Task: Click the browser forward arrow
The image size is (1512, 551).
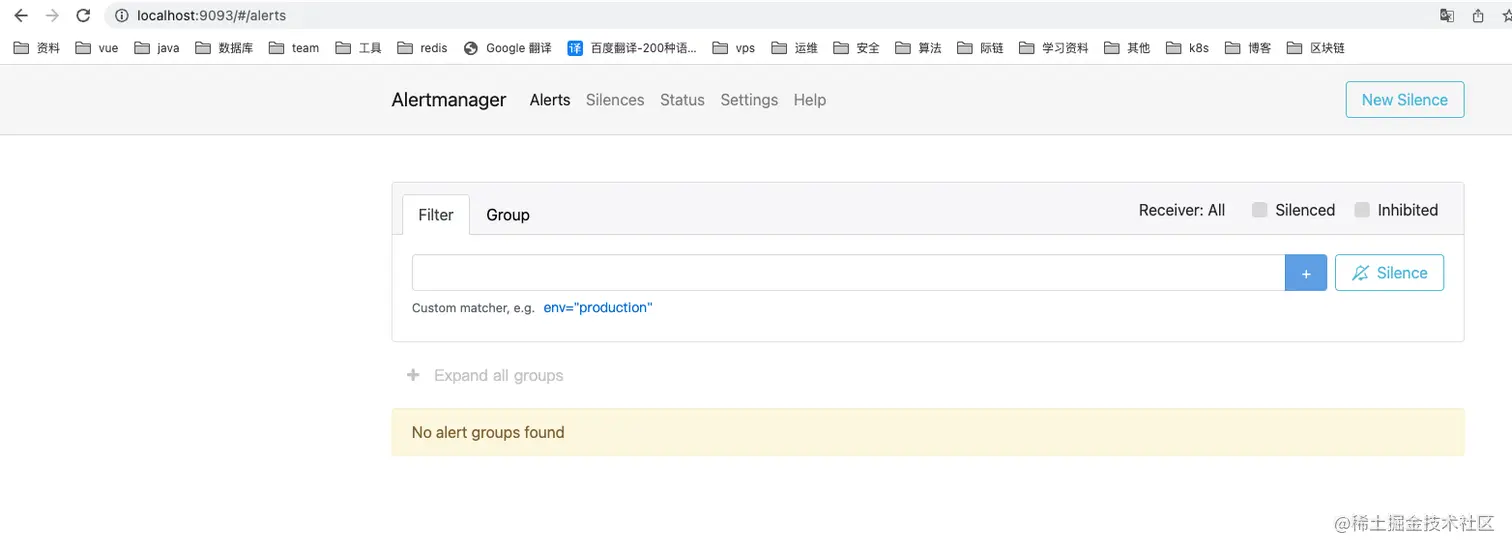Action: 52,16
